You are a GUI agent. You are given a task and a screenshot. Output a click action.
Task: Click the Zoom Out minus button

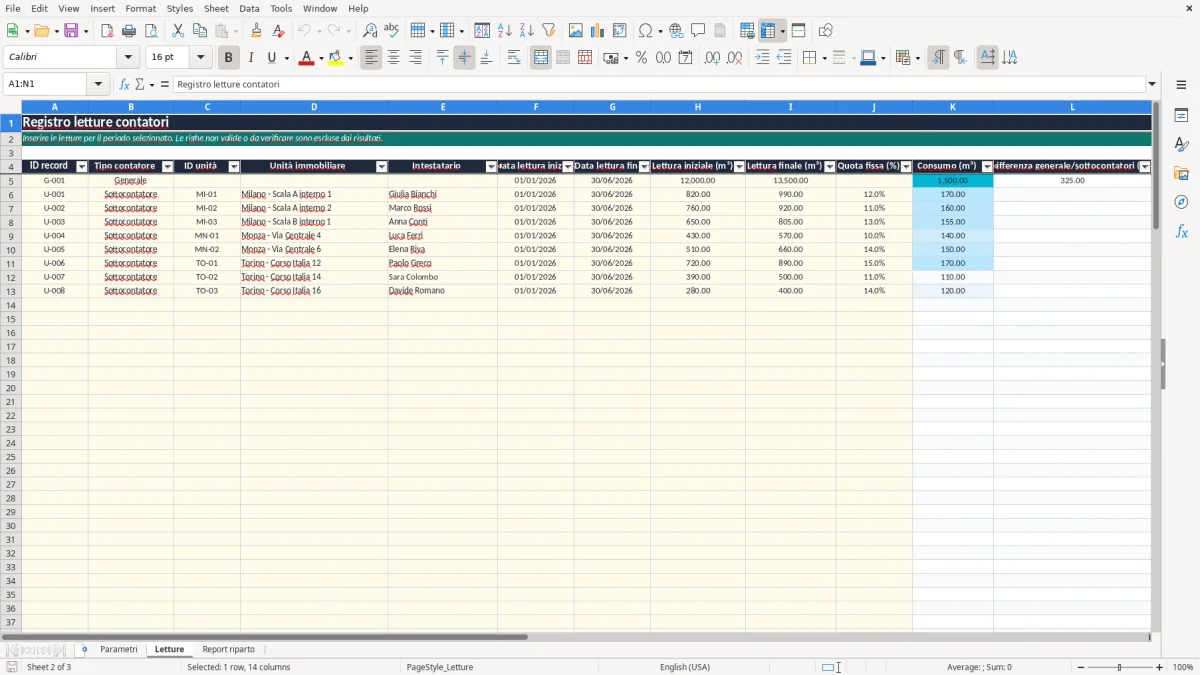(1081, 667)
